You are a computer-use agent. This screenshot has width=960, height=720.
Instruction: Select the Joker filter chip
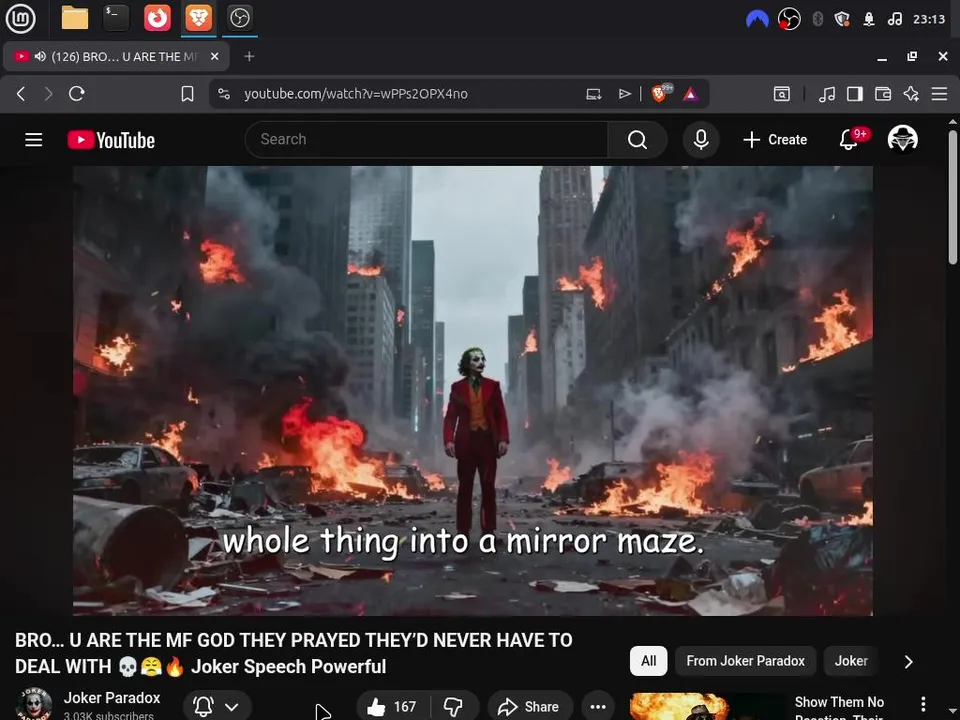click(x=851, y=661)
